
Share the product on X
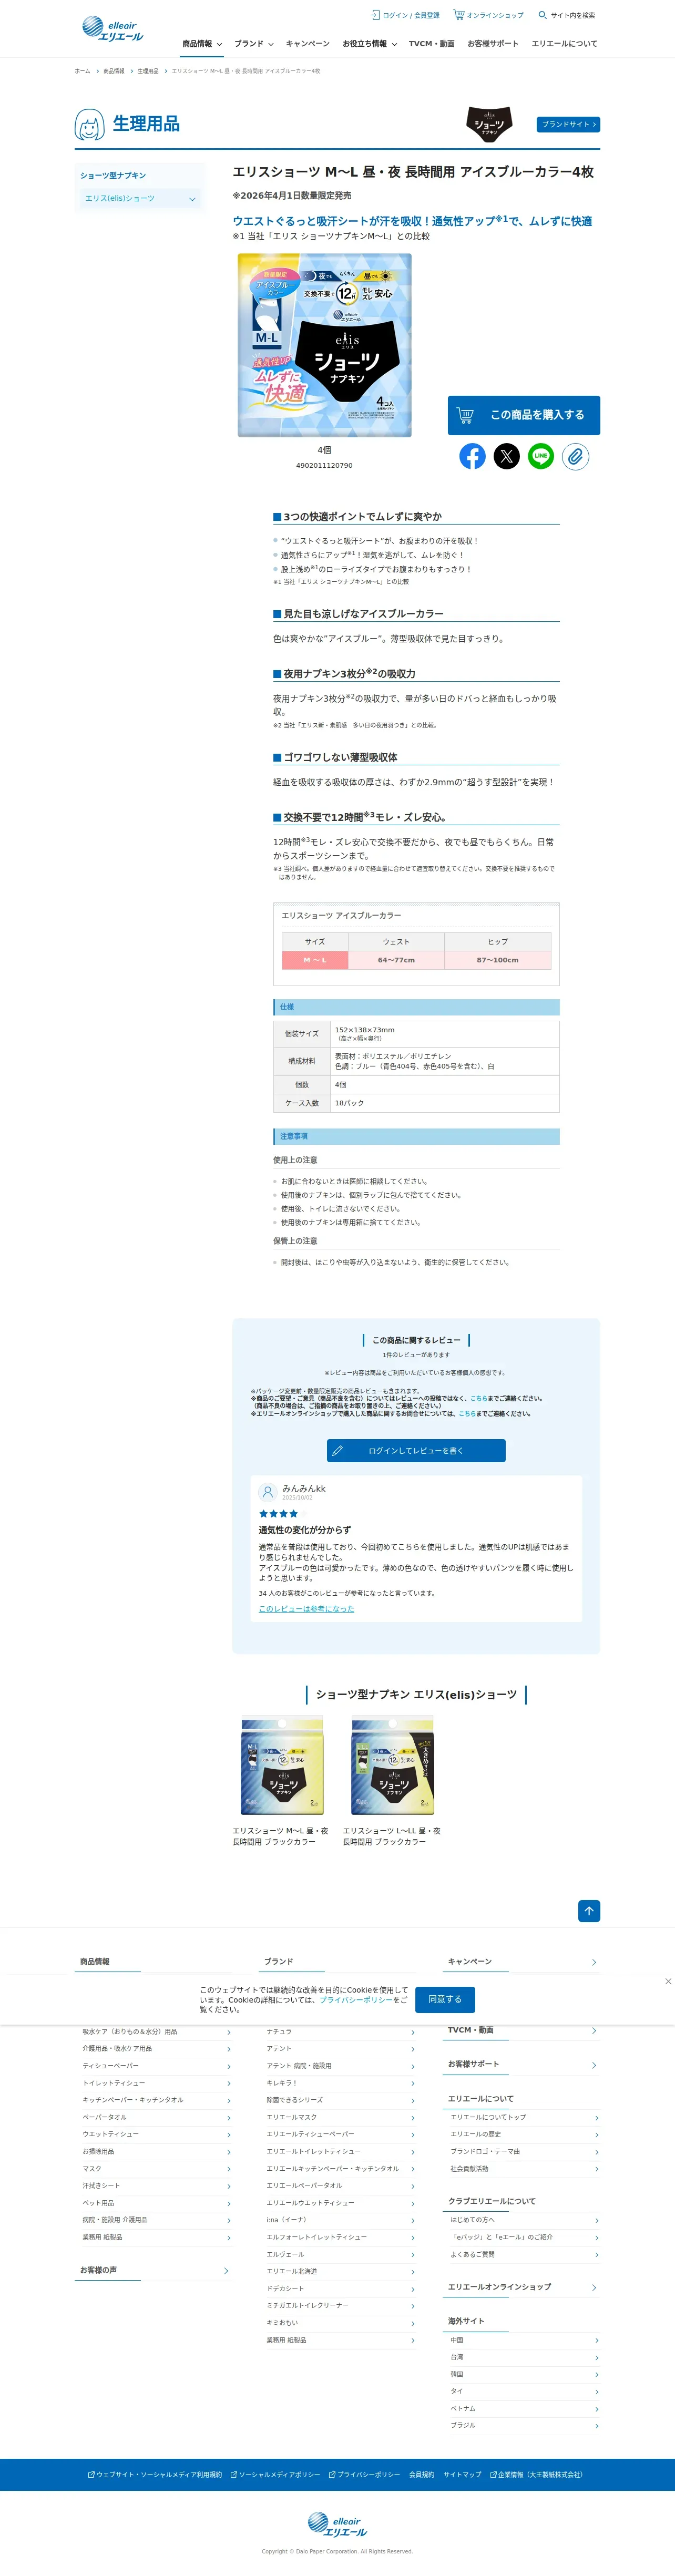point(507,456)
